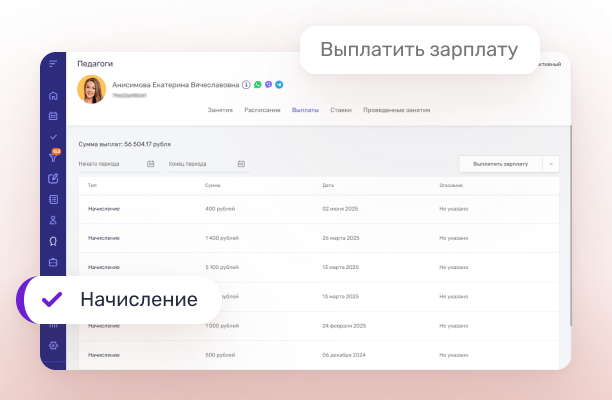Open the briefcase icon in sidebar
Viewport: 612px width, 400px height.
53,262
